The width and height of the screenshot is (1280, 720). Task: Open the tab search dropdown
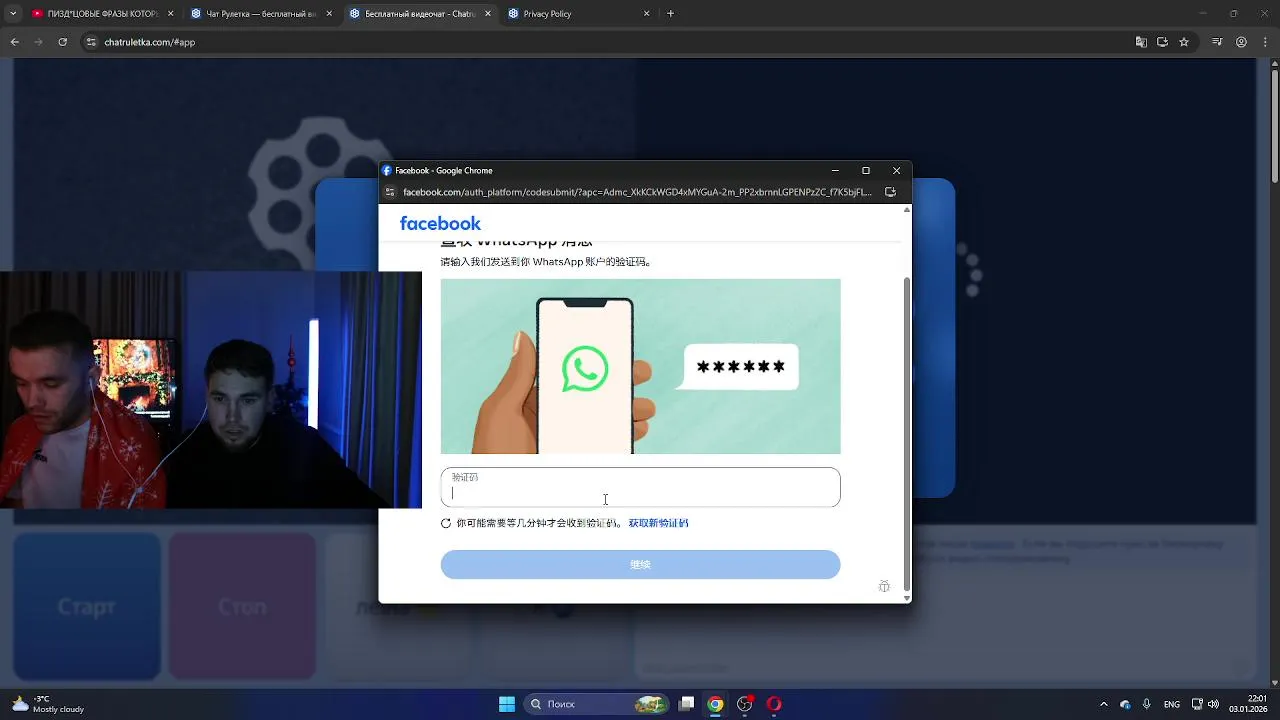[13, 14]
